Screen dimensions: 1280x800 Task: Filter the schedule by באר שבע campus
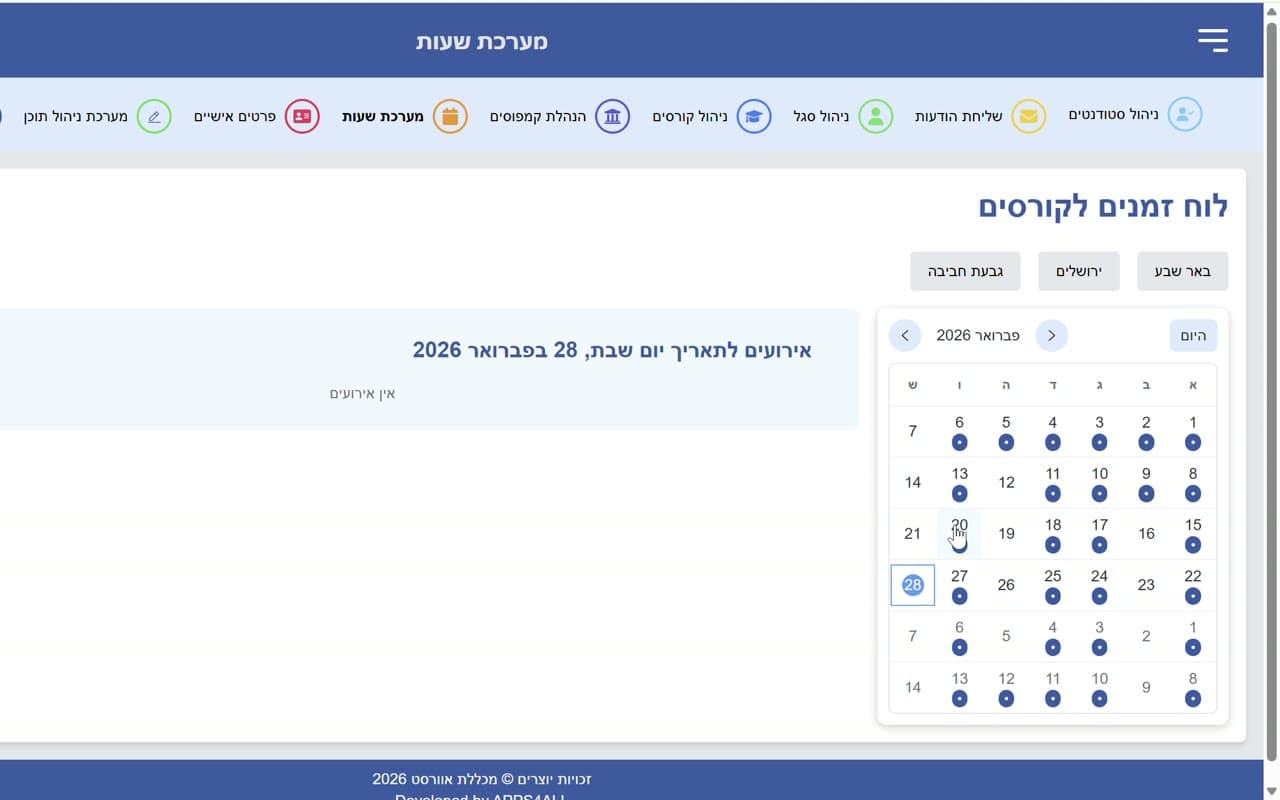(x=1182, y=271)
